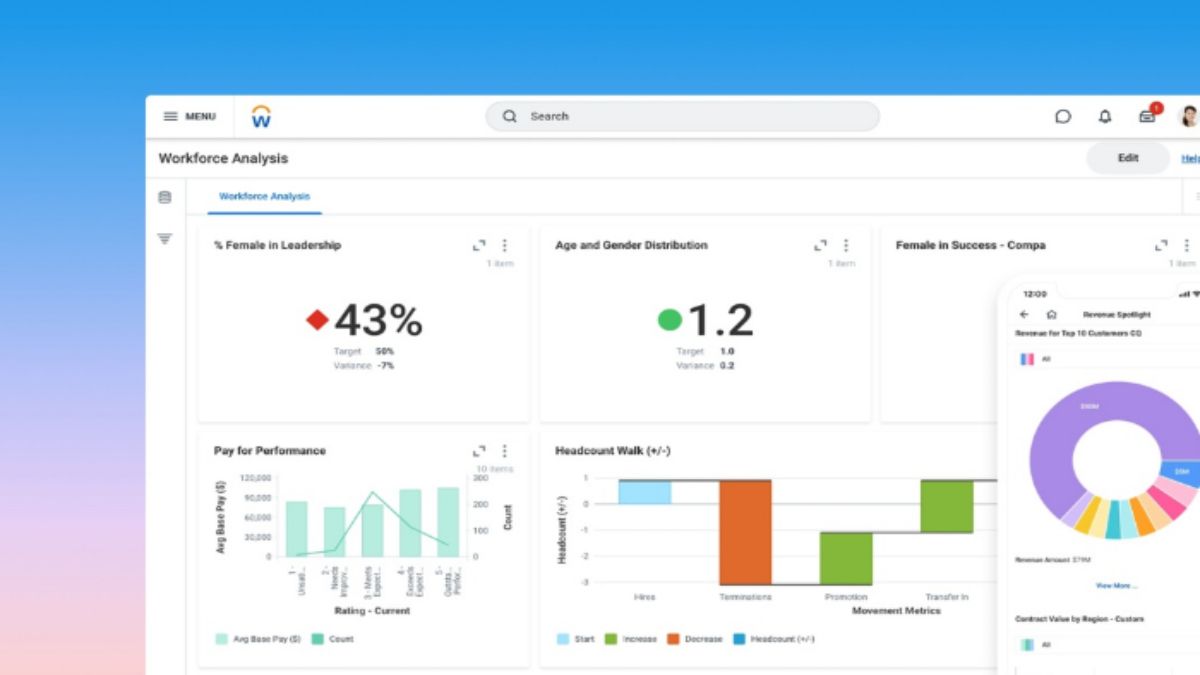The width and height of the screenshot is (1200, 675).
Task: Click the Pay for Performance title
Action: (270, 451)
